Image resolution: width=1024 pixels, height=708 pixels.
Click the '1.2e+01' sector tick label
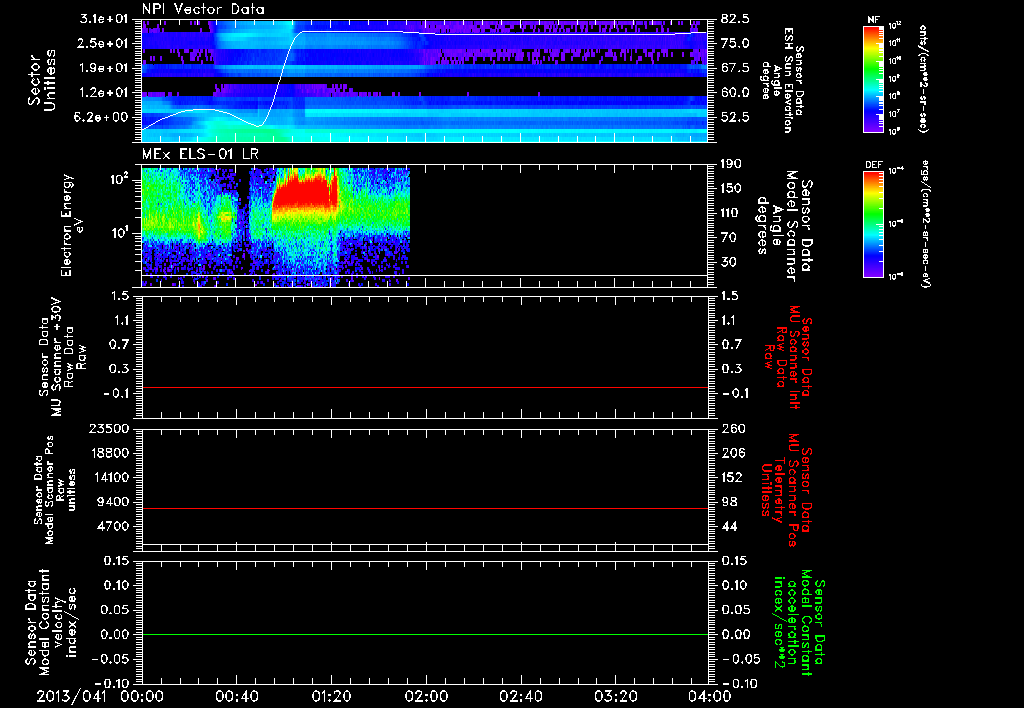point(104,93)
